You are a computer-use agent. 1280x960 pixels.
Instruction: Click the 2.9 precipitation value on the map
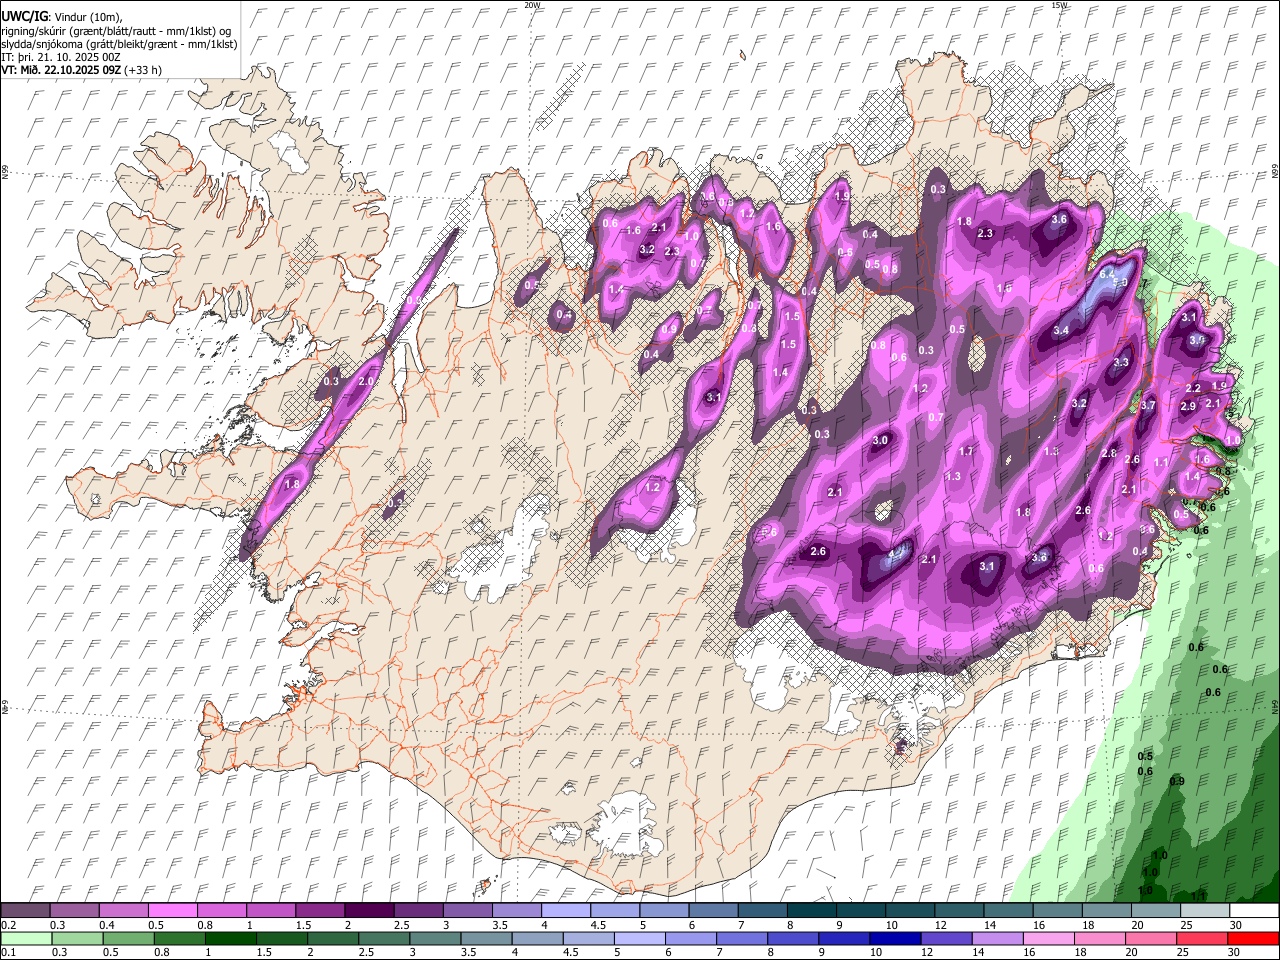tap(1188, 406)
